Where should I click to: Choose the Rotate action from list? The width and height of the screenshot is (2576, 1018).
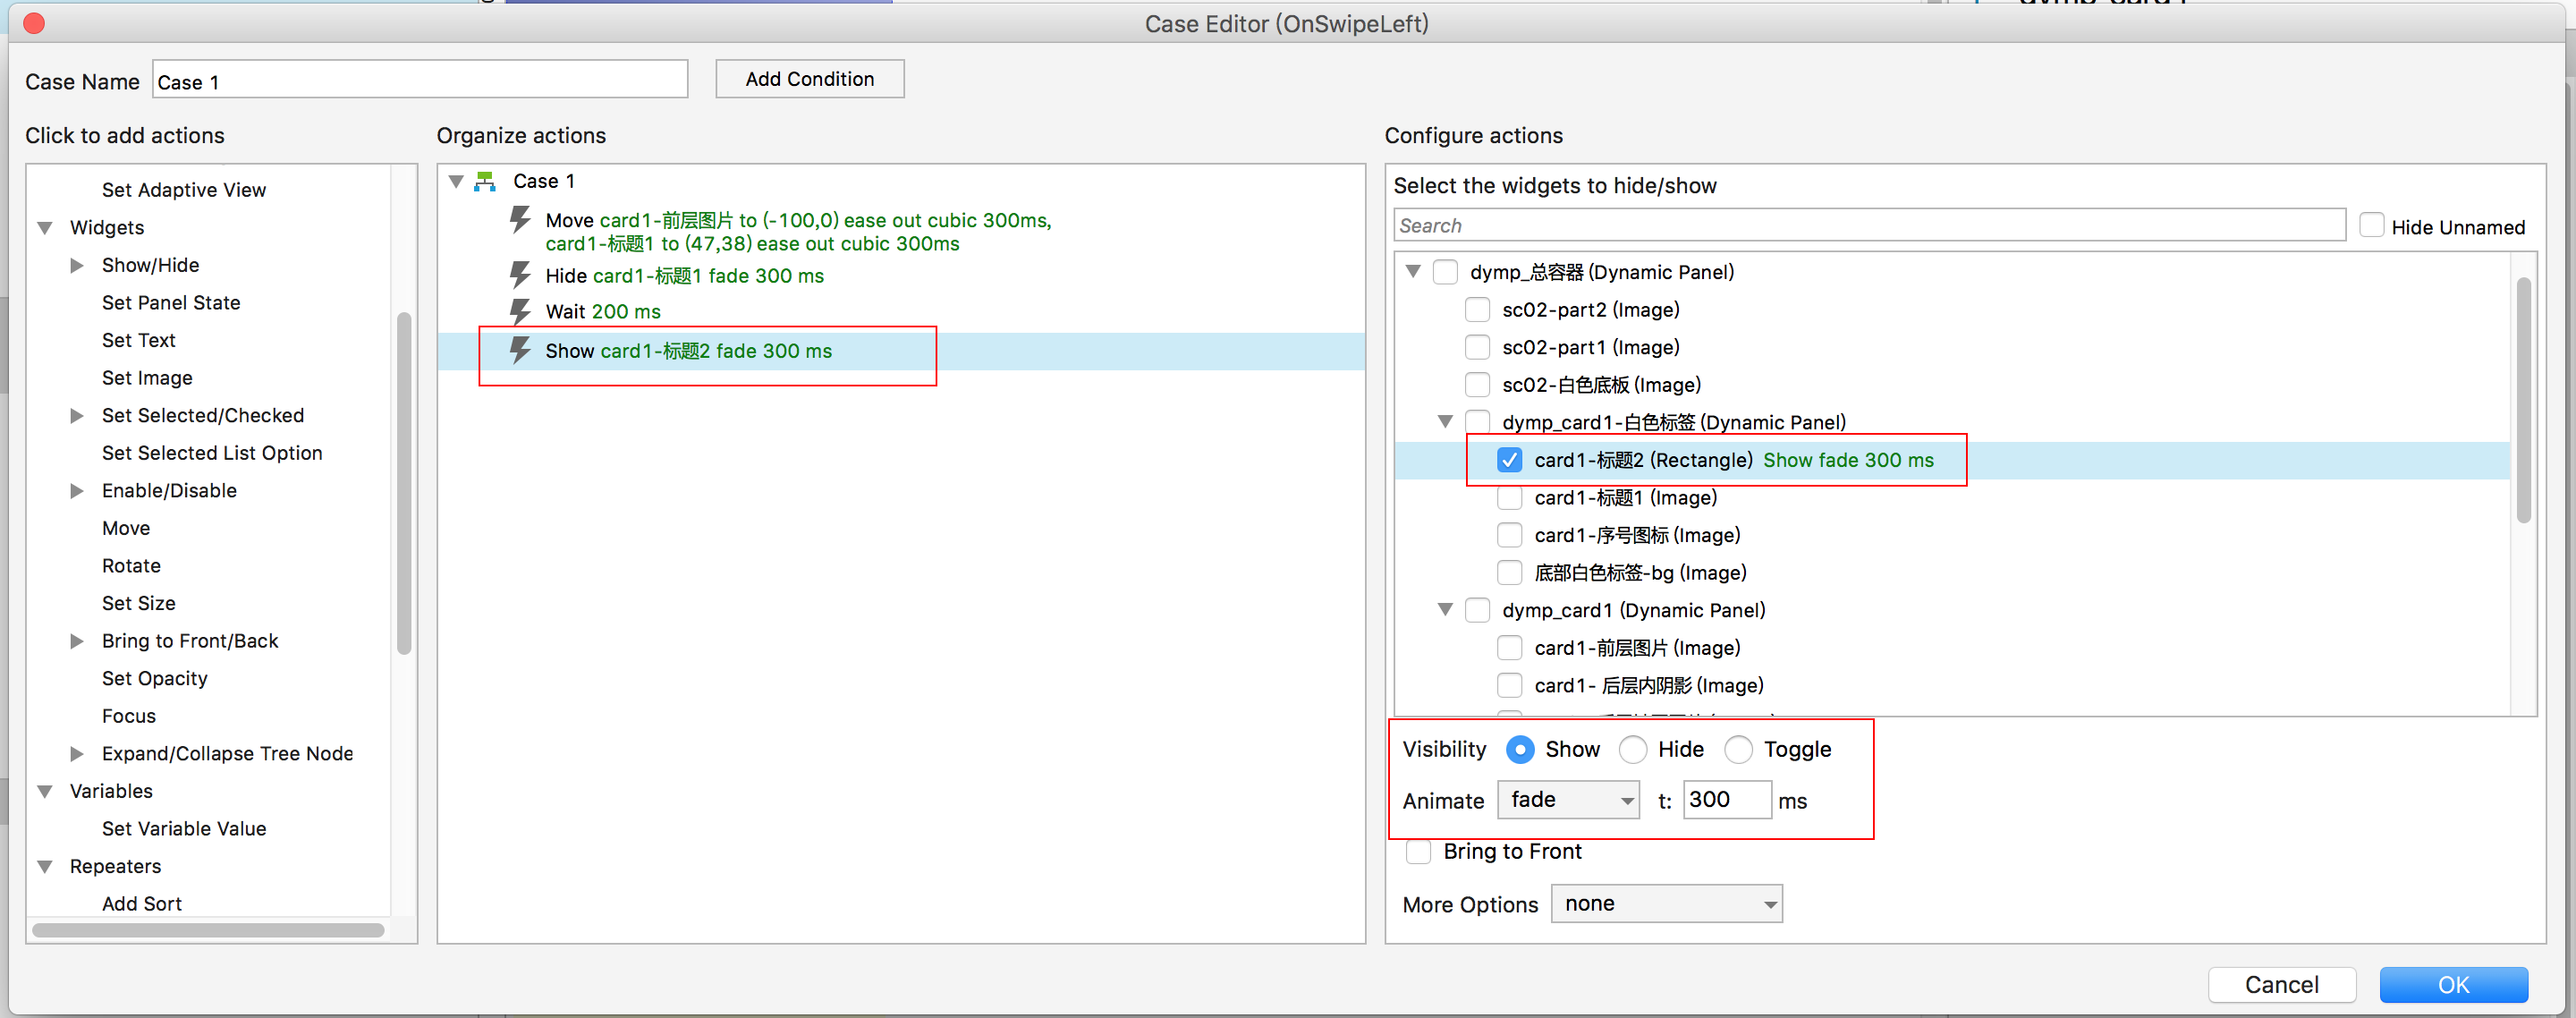click(131, 566)
